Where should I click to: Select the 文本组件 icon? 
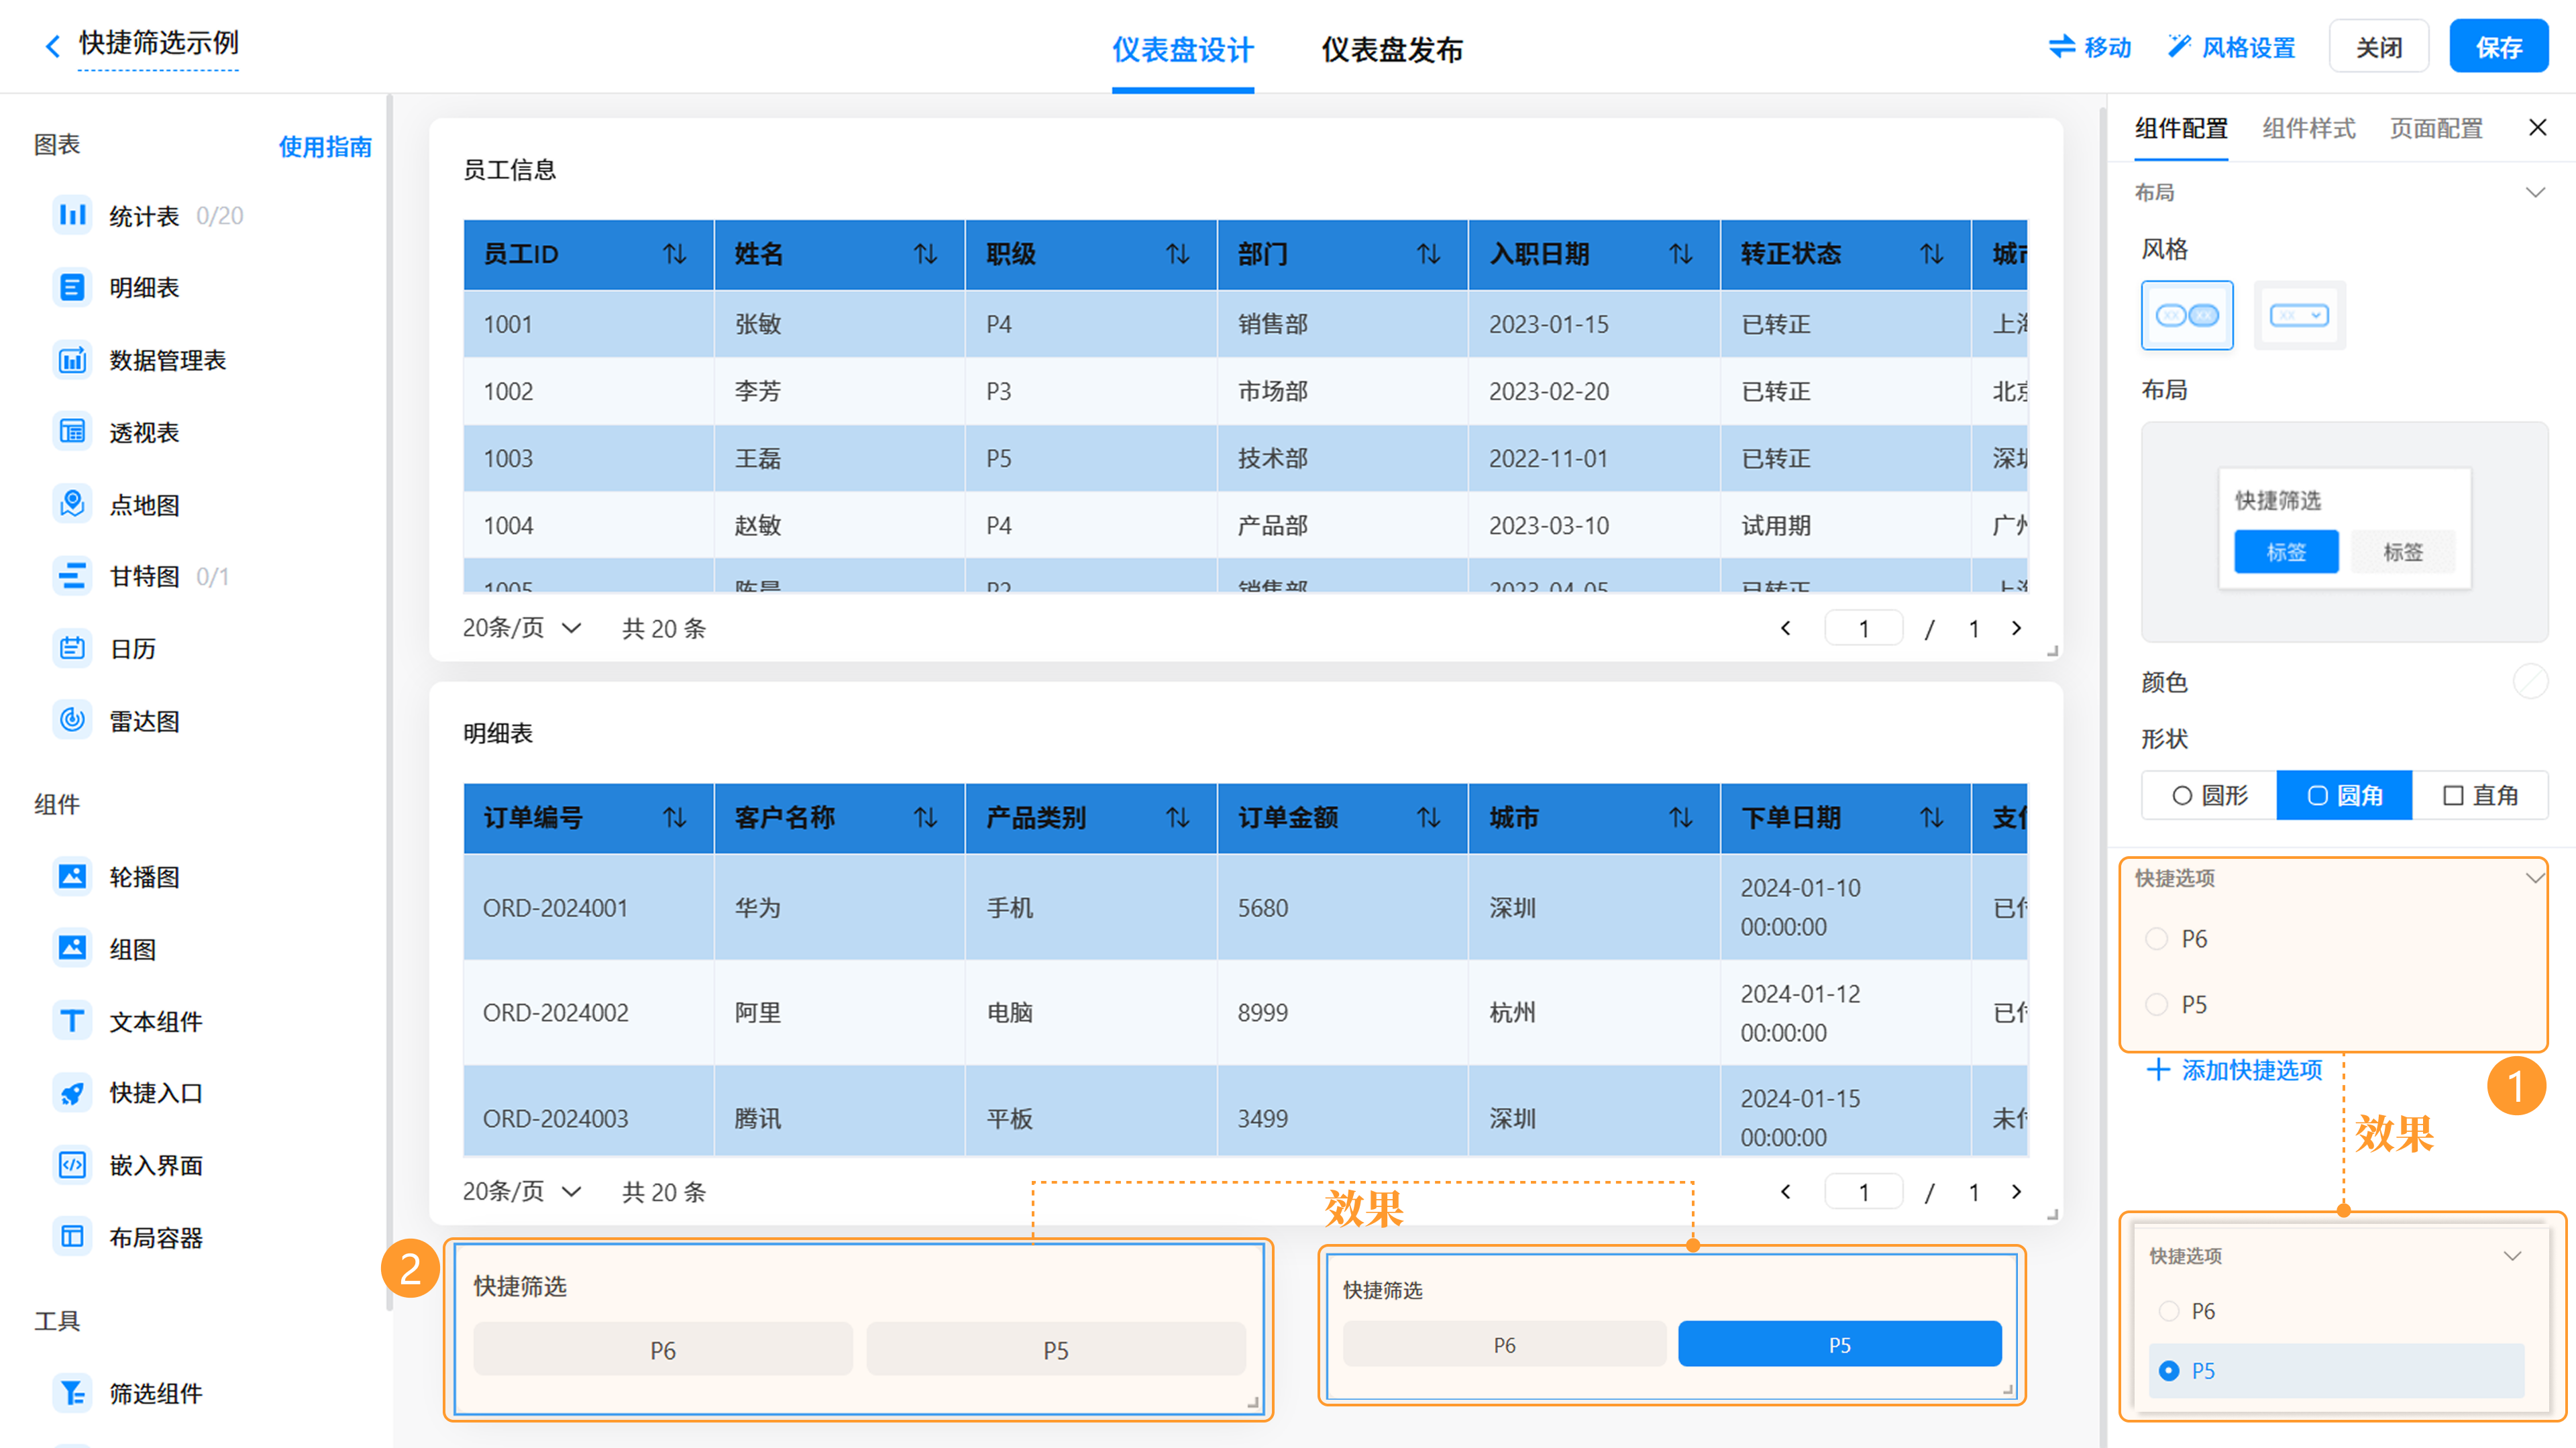coord(72,1021)
